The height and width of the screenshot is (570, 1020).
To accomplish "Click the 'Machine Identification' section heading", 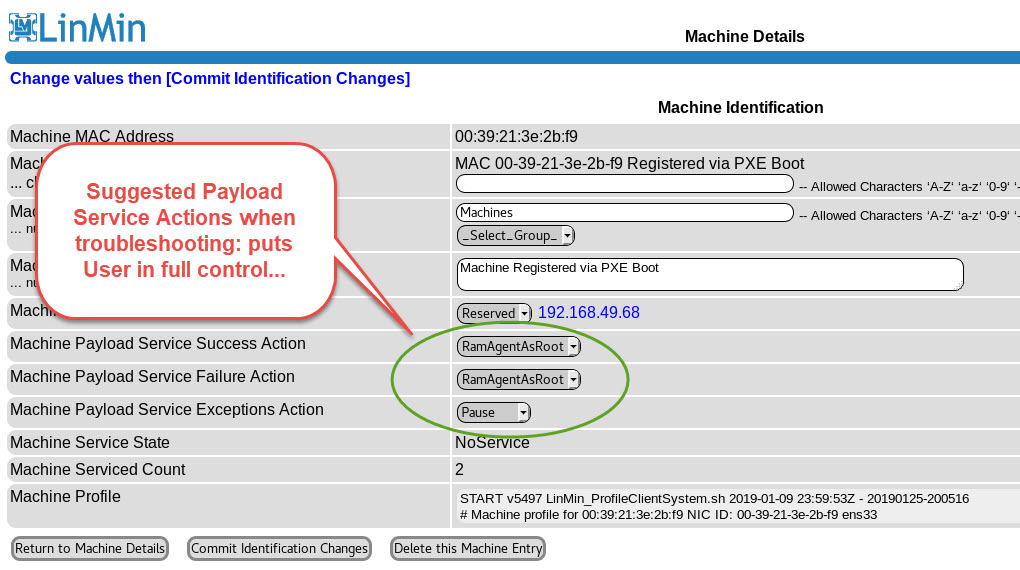I will click(x=740, y=108).
